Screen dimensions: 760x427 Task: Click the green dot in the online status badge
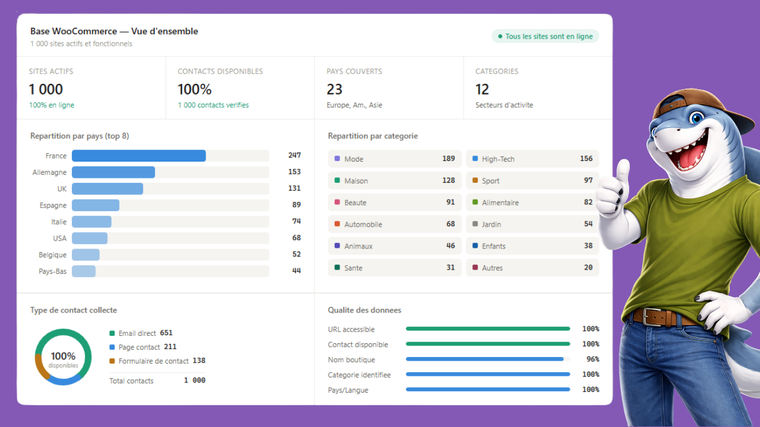(x=499, y=37)
